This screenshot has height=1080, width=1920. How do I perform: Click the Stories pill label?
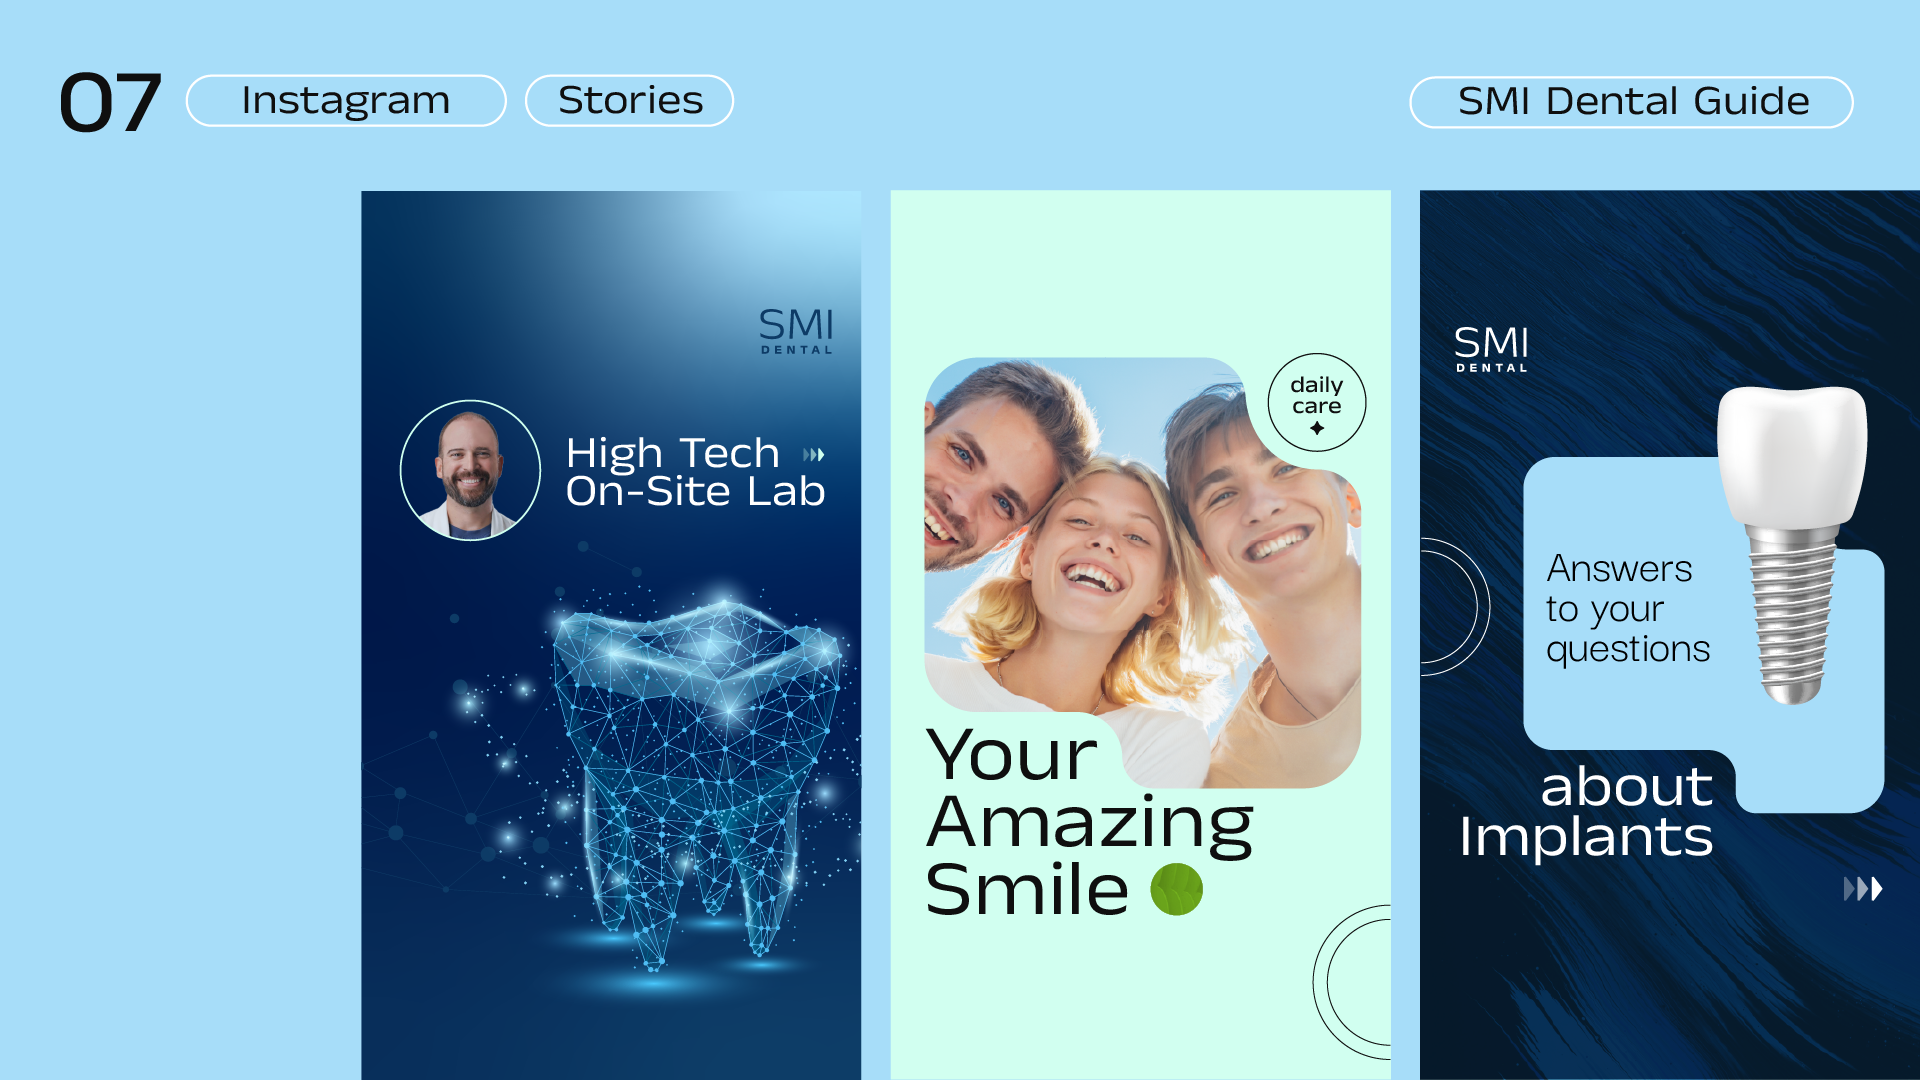click(630, 101)
